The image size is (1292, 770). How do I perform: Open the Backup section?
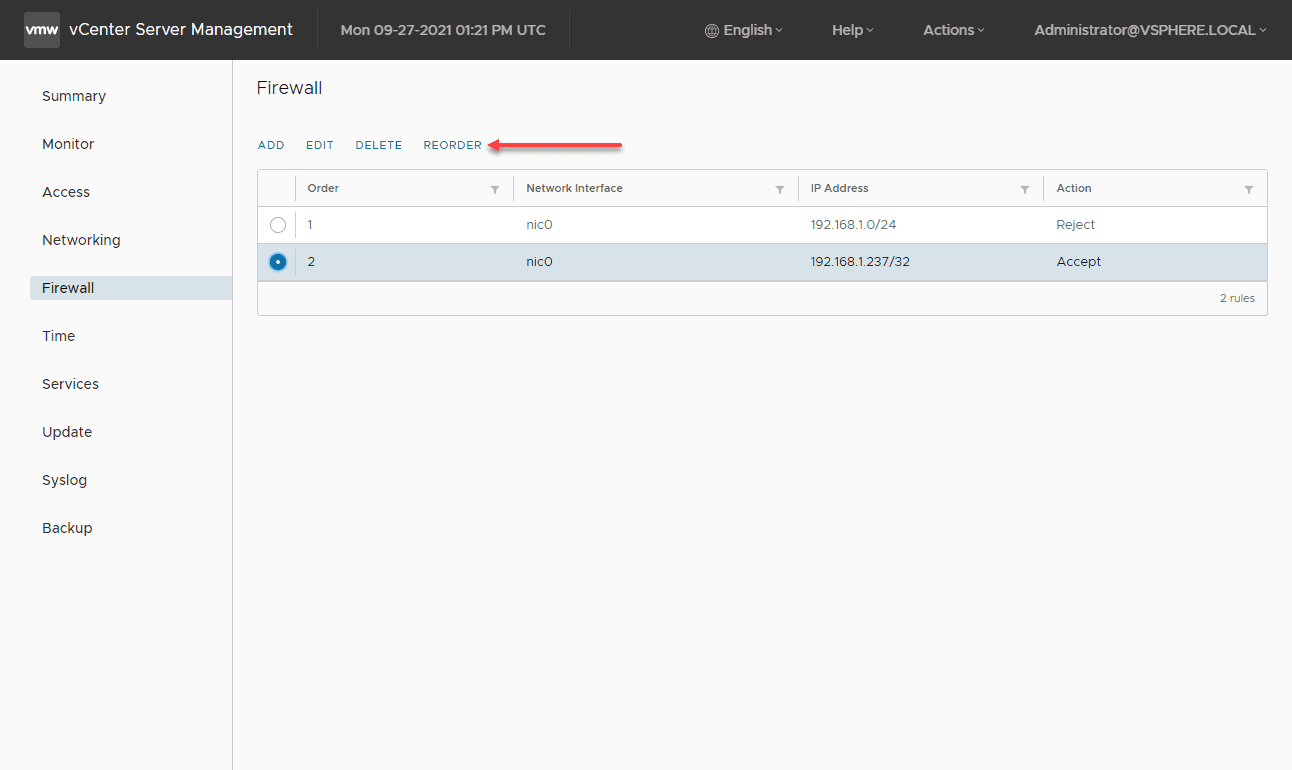point(67,528)
